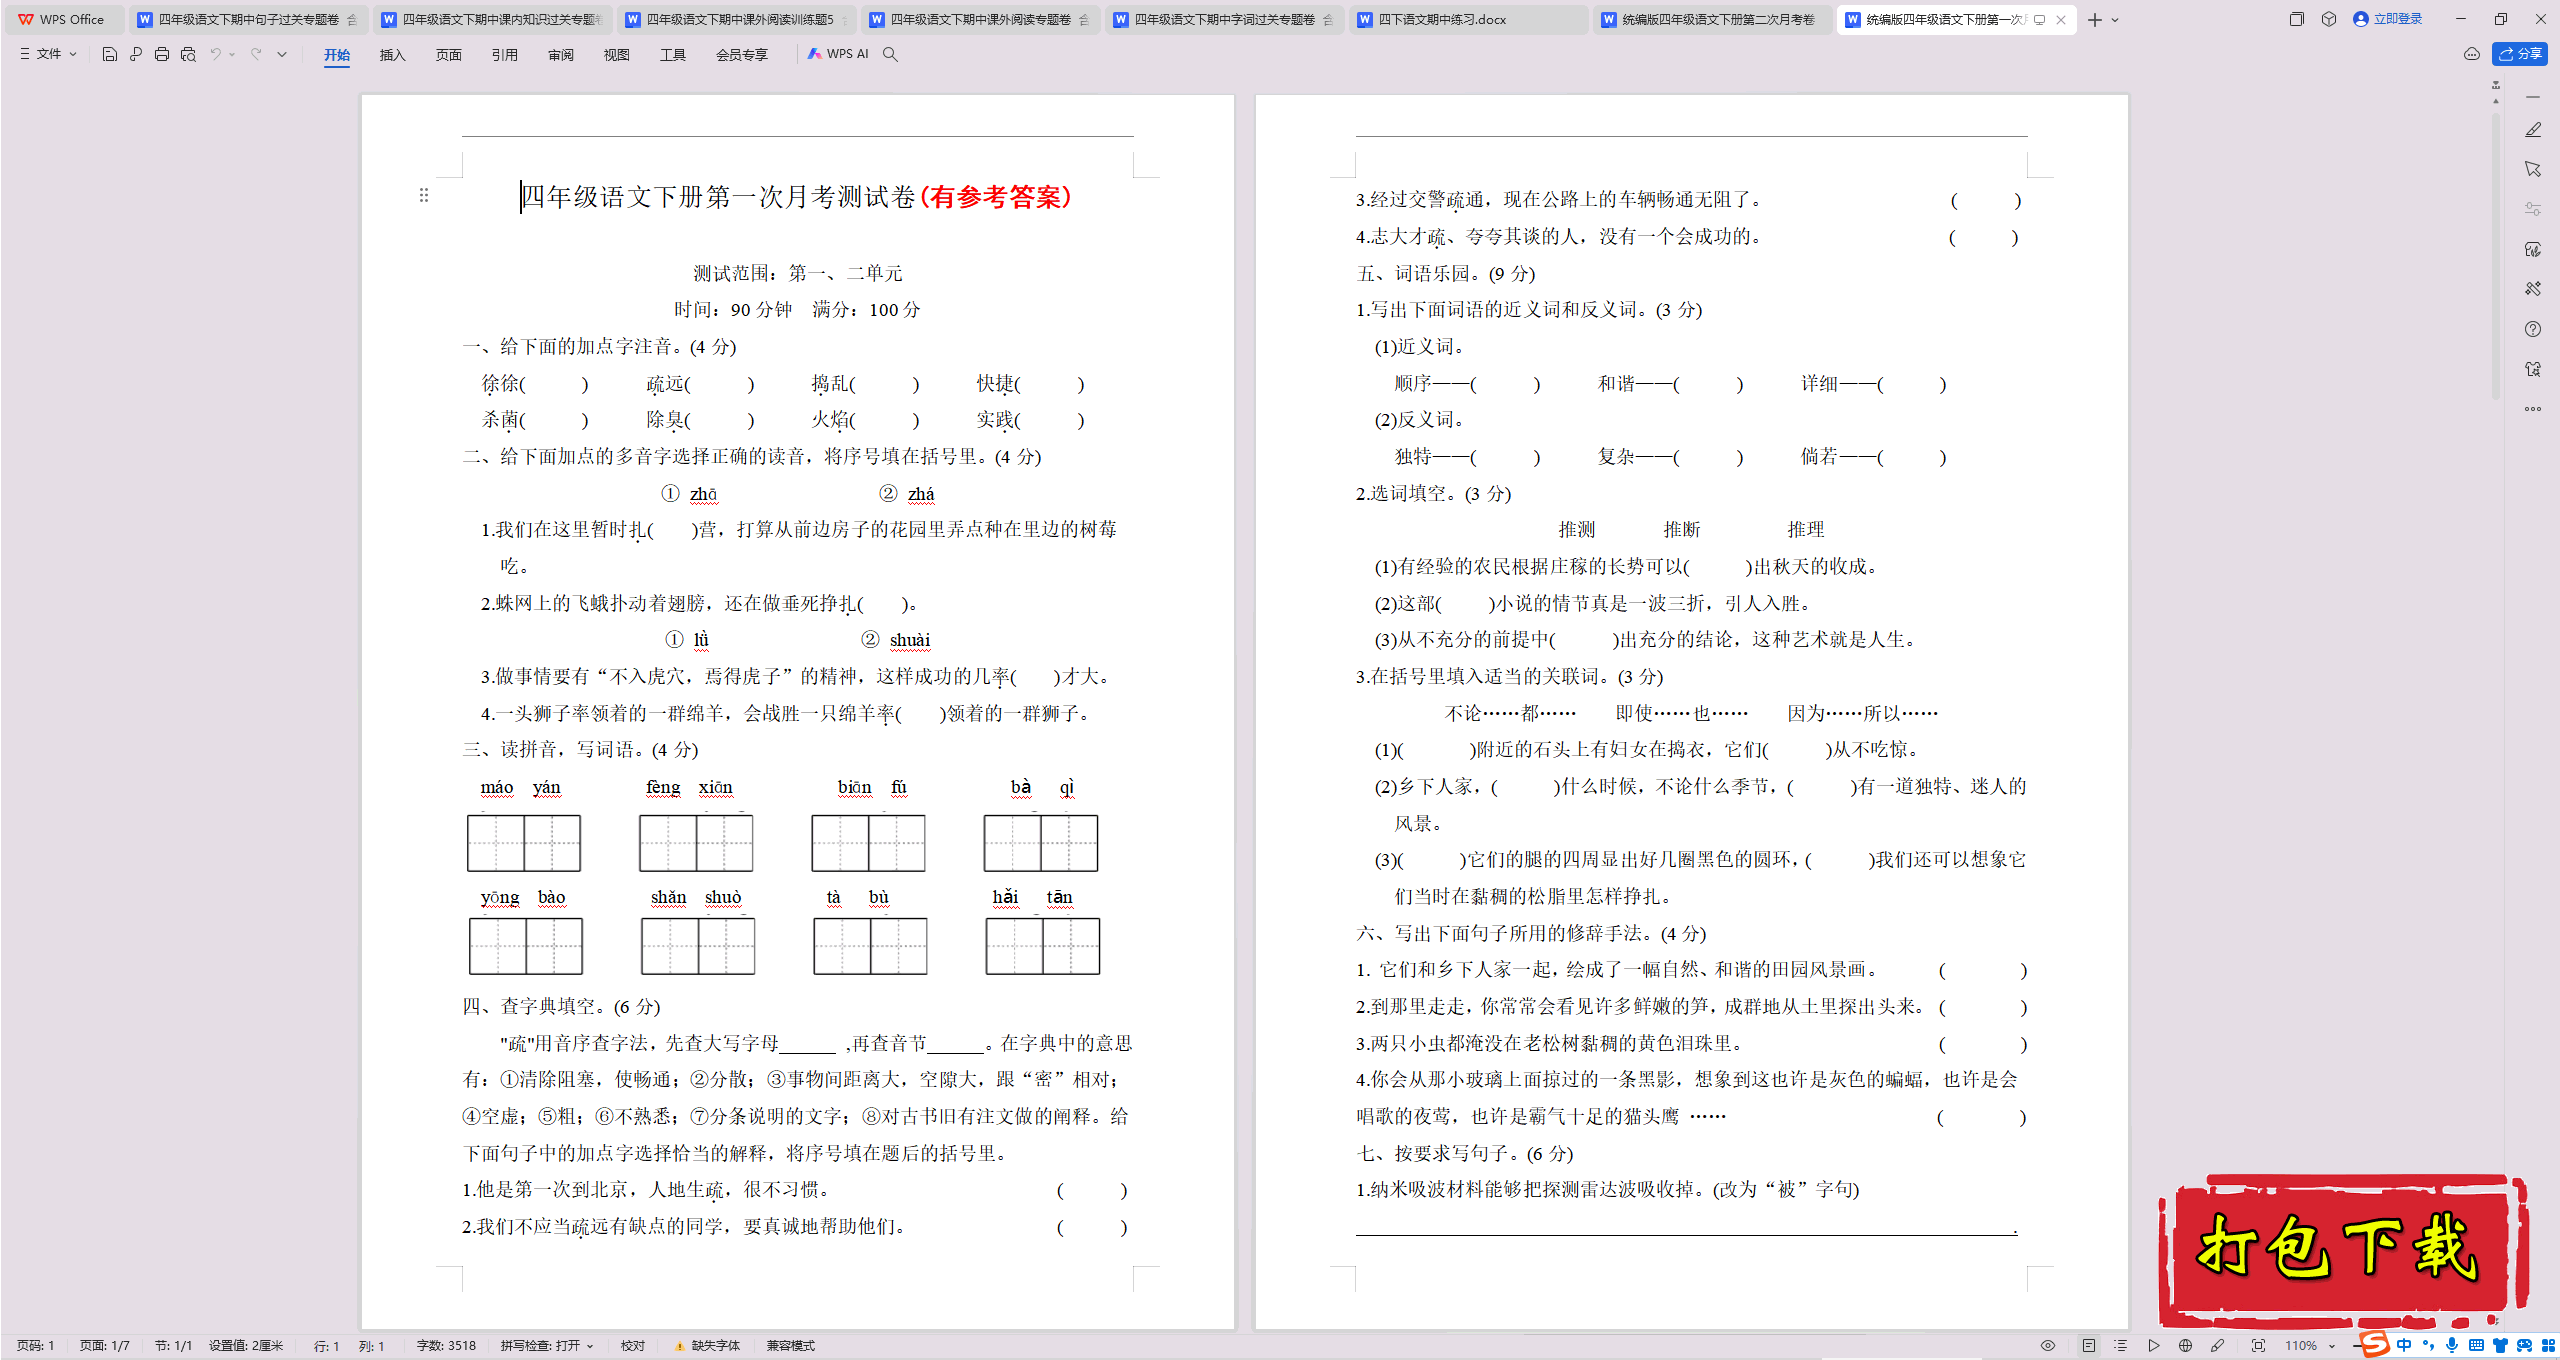Click the vertical scrollbar on the right
Screen dimensions: 2560x1360
(2496, 255)
